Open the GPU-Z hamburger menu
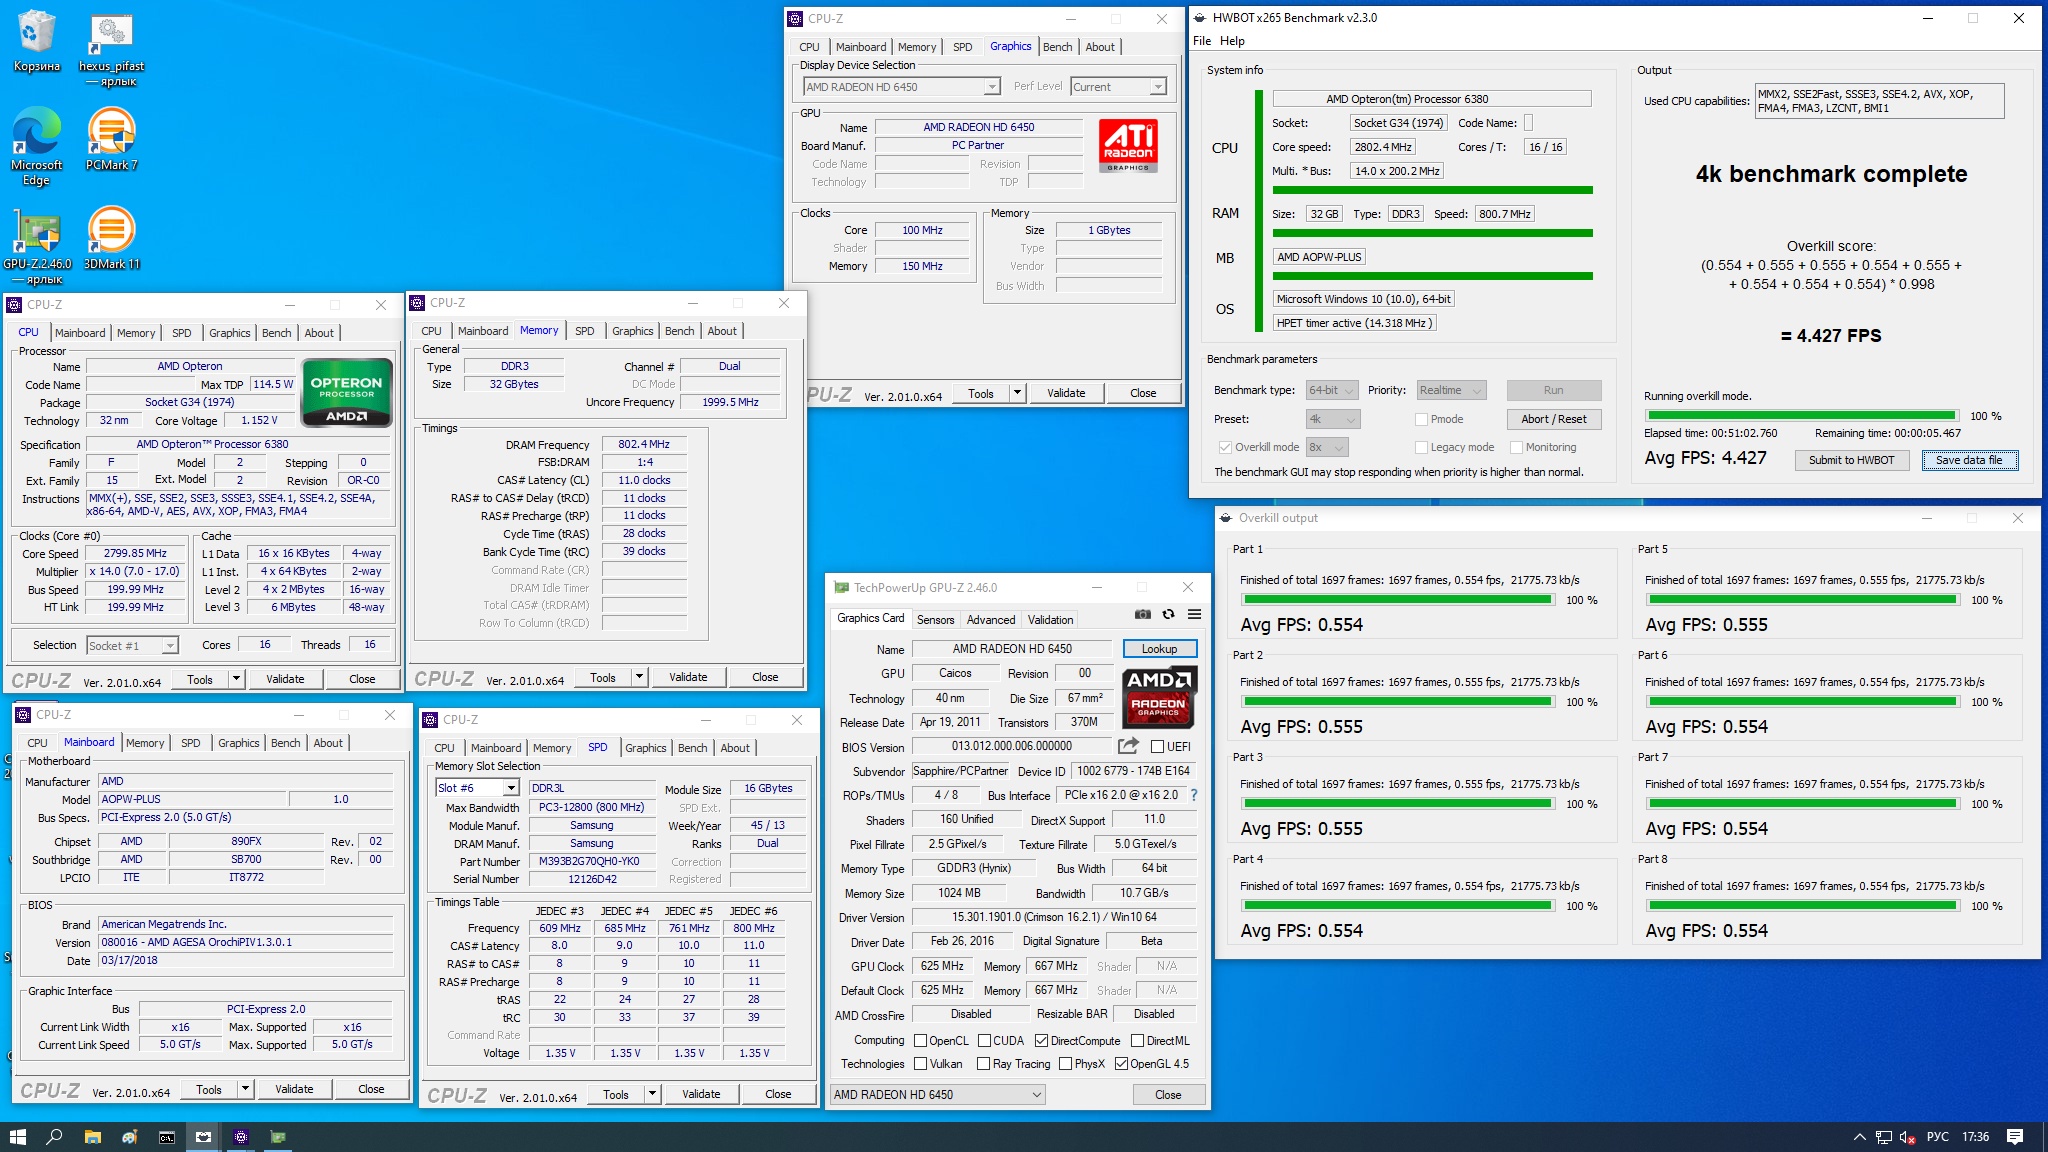 (x=1194, y=614)
